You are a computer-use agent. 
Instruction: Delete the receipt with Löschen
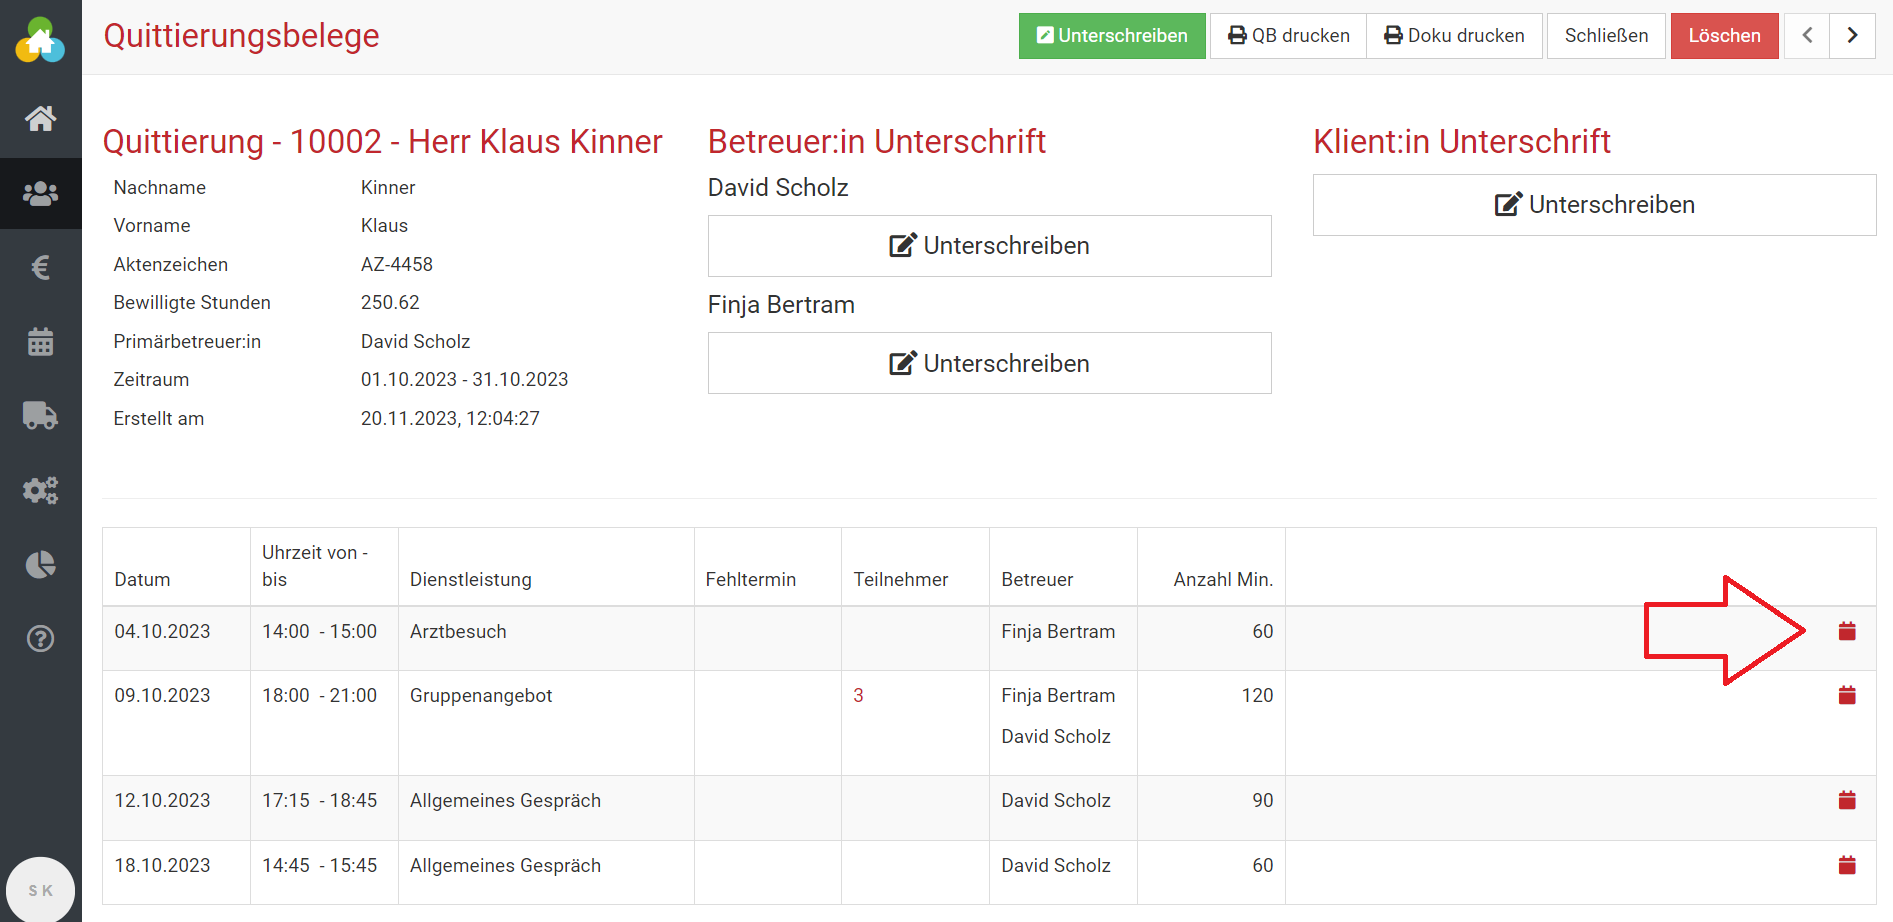click(1724, 36)
